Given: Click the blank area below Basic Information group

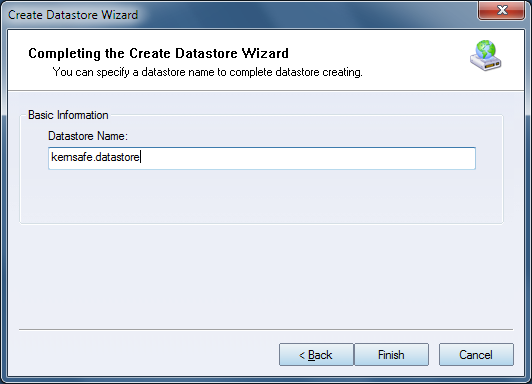Looking at the screenshot, I should (261, 275).
